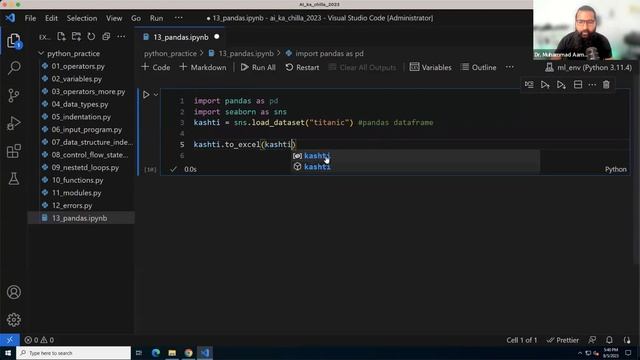Open notebook toolbar overflow ellipsis
640x360 pixels.
pyautogui.click(x=510, y=67)
